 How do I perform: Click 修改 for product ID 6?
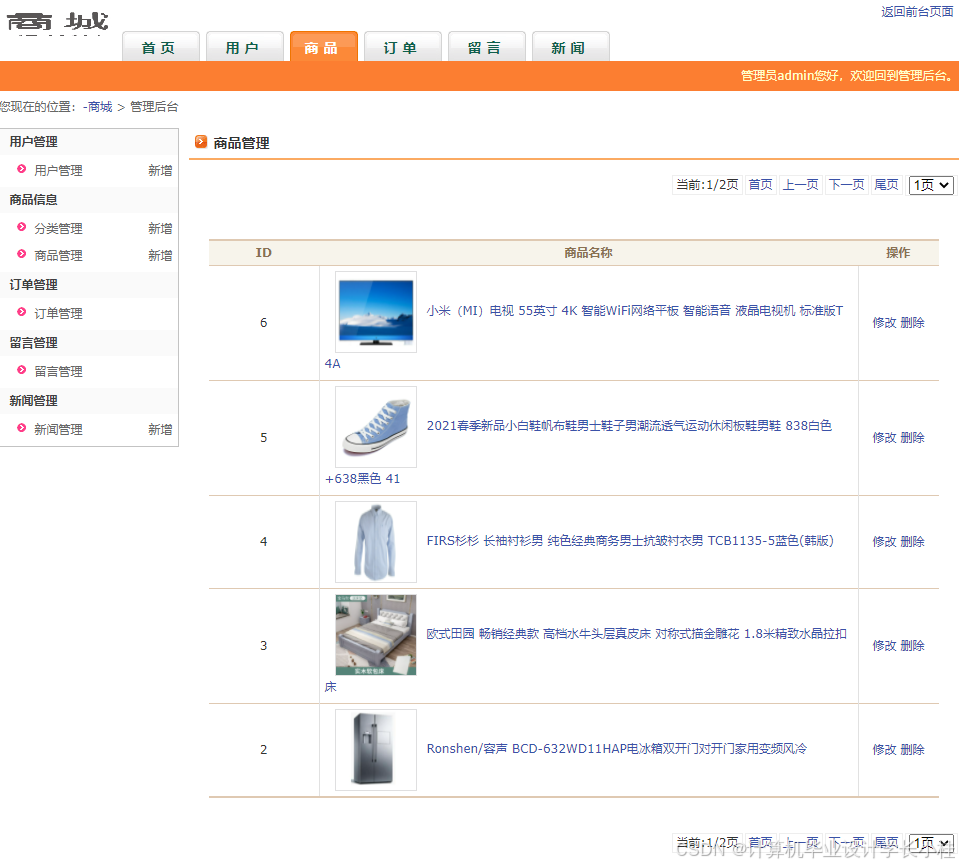pos(884,323)
